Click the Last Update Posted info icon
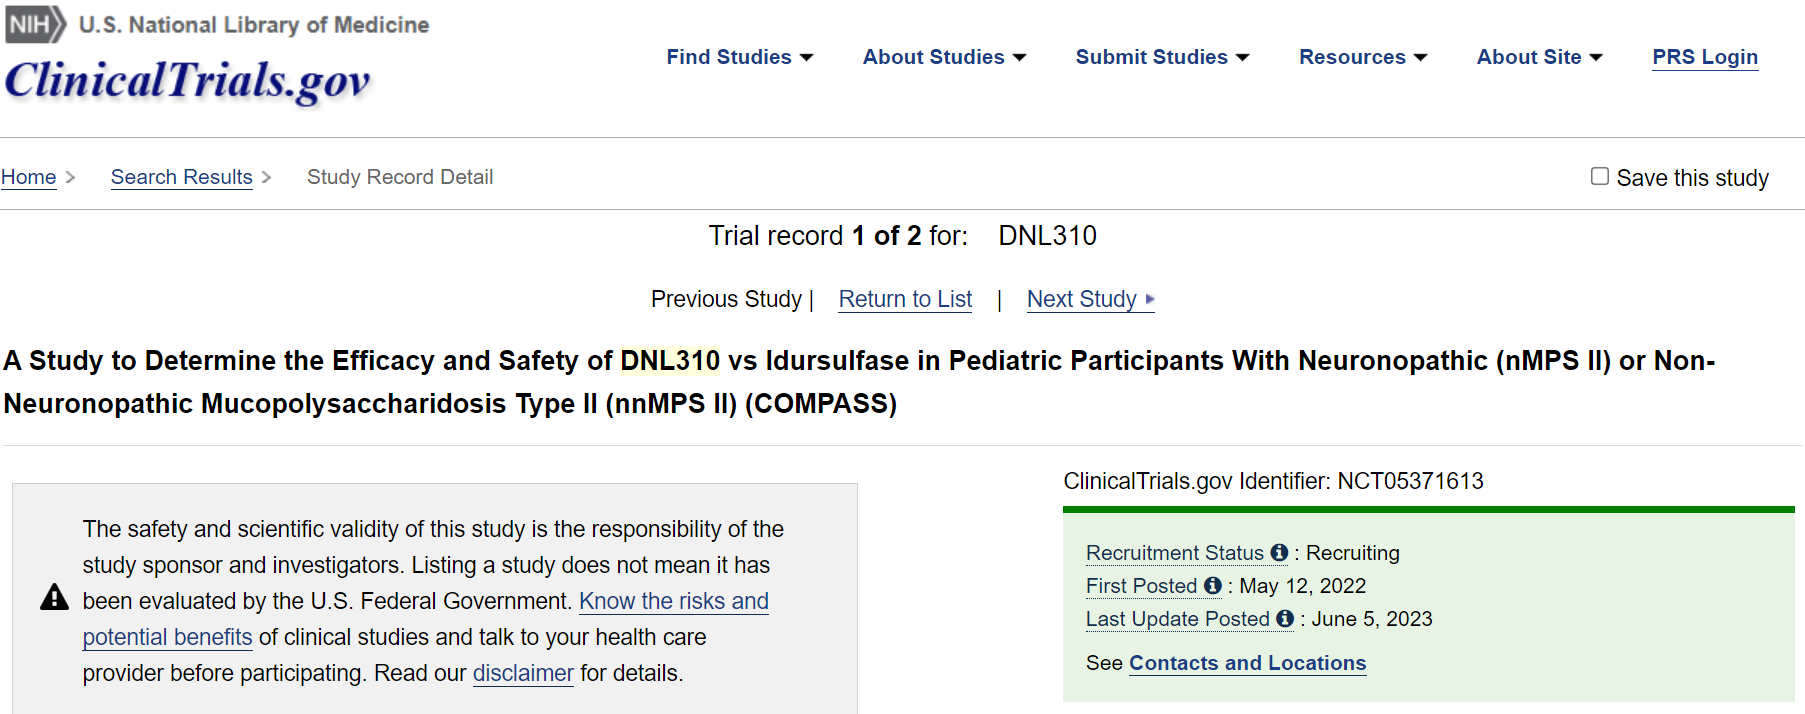The height and width of the screenshot is (714, 1805). pyautogui.click(x=1285, y=619)
